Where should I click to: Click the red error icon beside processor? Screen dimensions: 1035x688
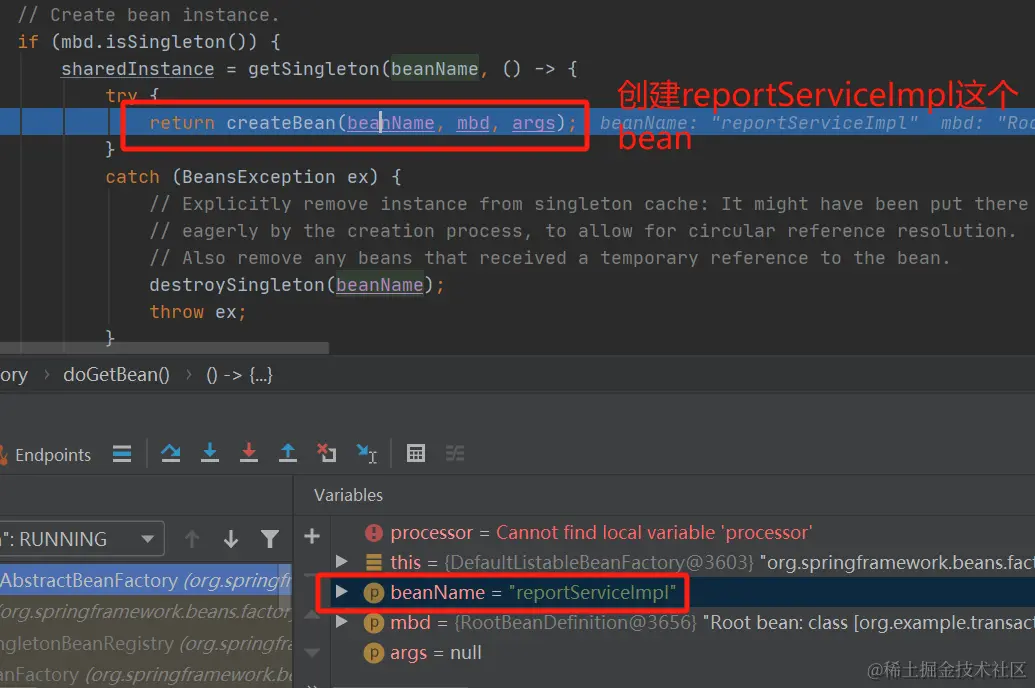point(374,532)
